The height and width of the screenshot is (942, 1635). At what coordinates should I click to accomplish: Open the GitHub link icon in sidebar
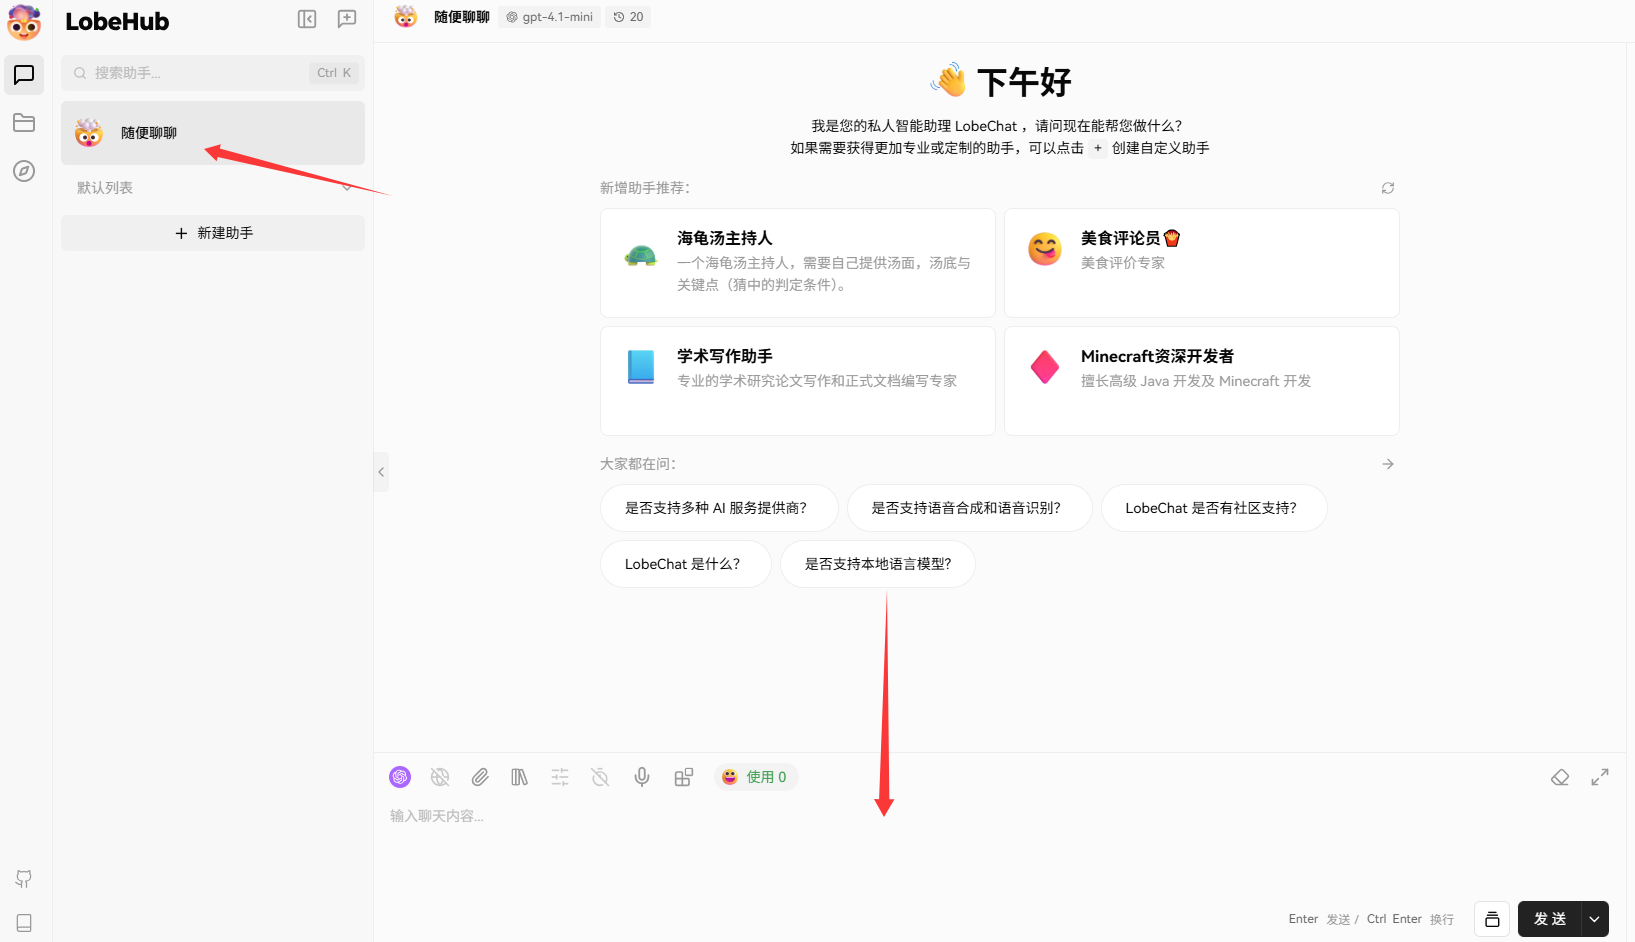point(24,879)
